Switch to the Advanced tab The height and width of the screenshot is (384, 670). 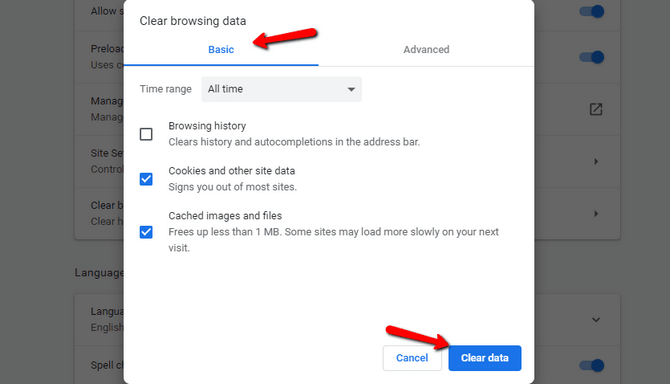coord(426,50)
